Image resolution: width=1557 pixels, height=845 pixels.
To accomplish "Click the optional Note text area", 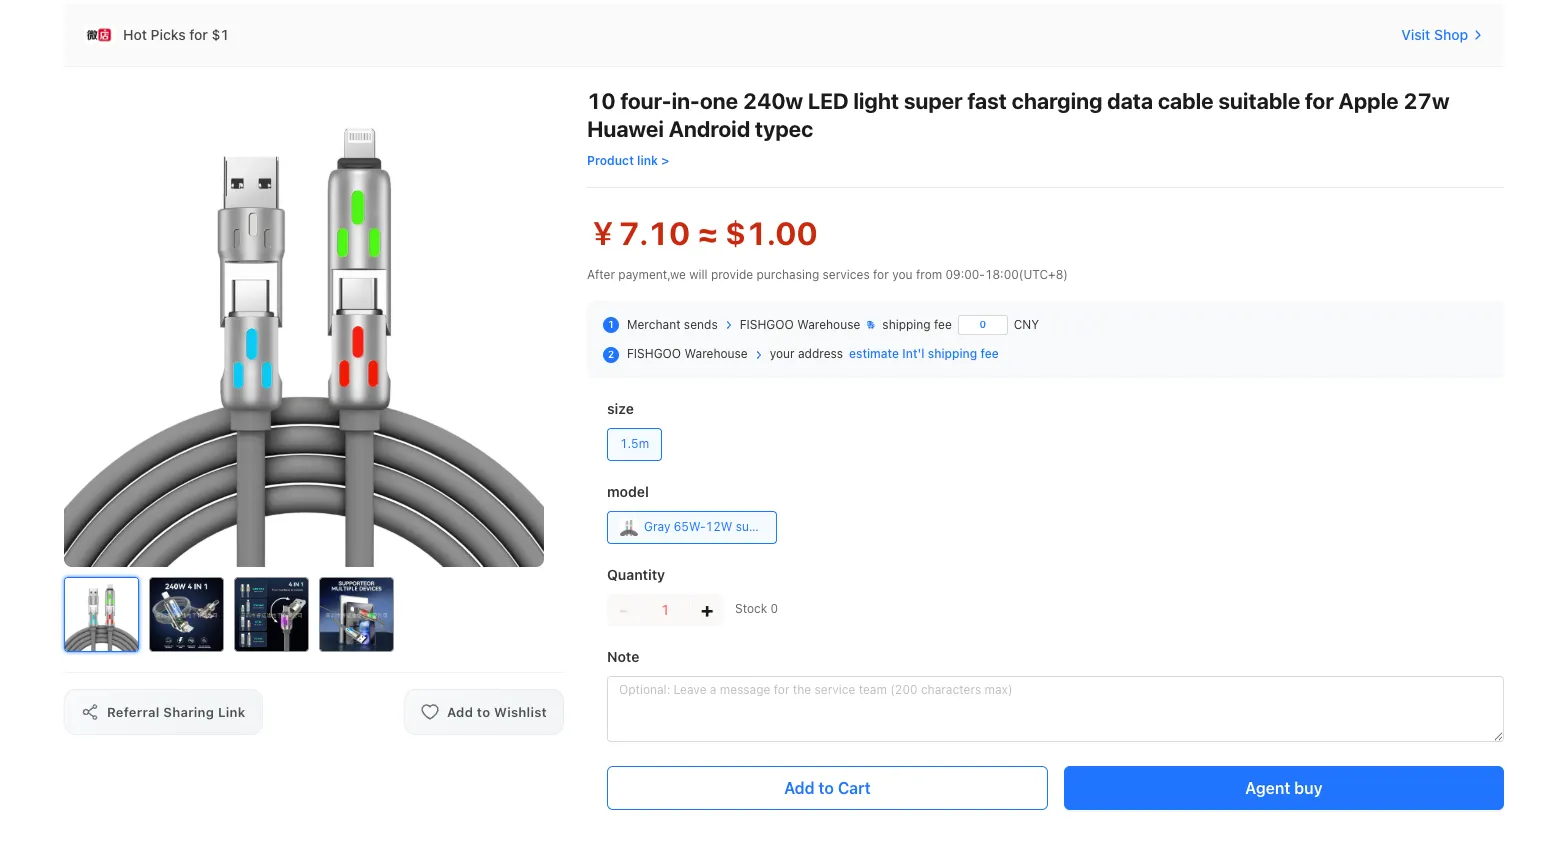I will 1055,709.
